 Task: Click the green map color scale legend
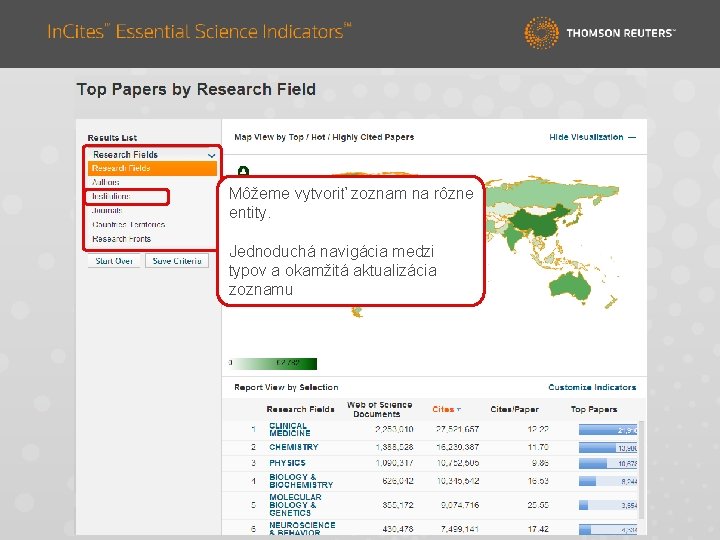pos(273,364)
